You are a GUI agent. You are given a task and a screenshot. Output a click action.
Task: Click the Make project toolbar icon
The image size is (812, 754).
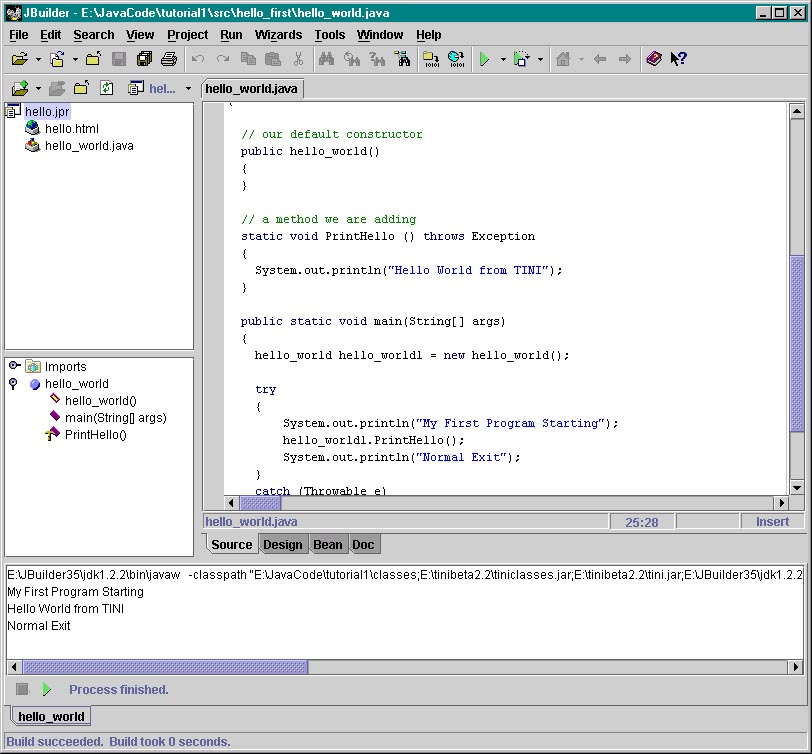coord(432,59)
